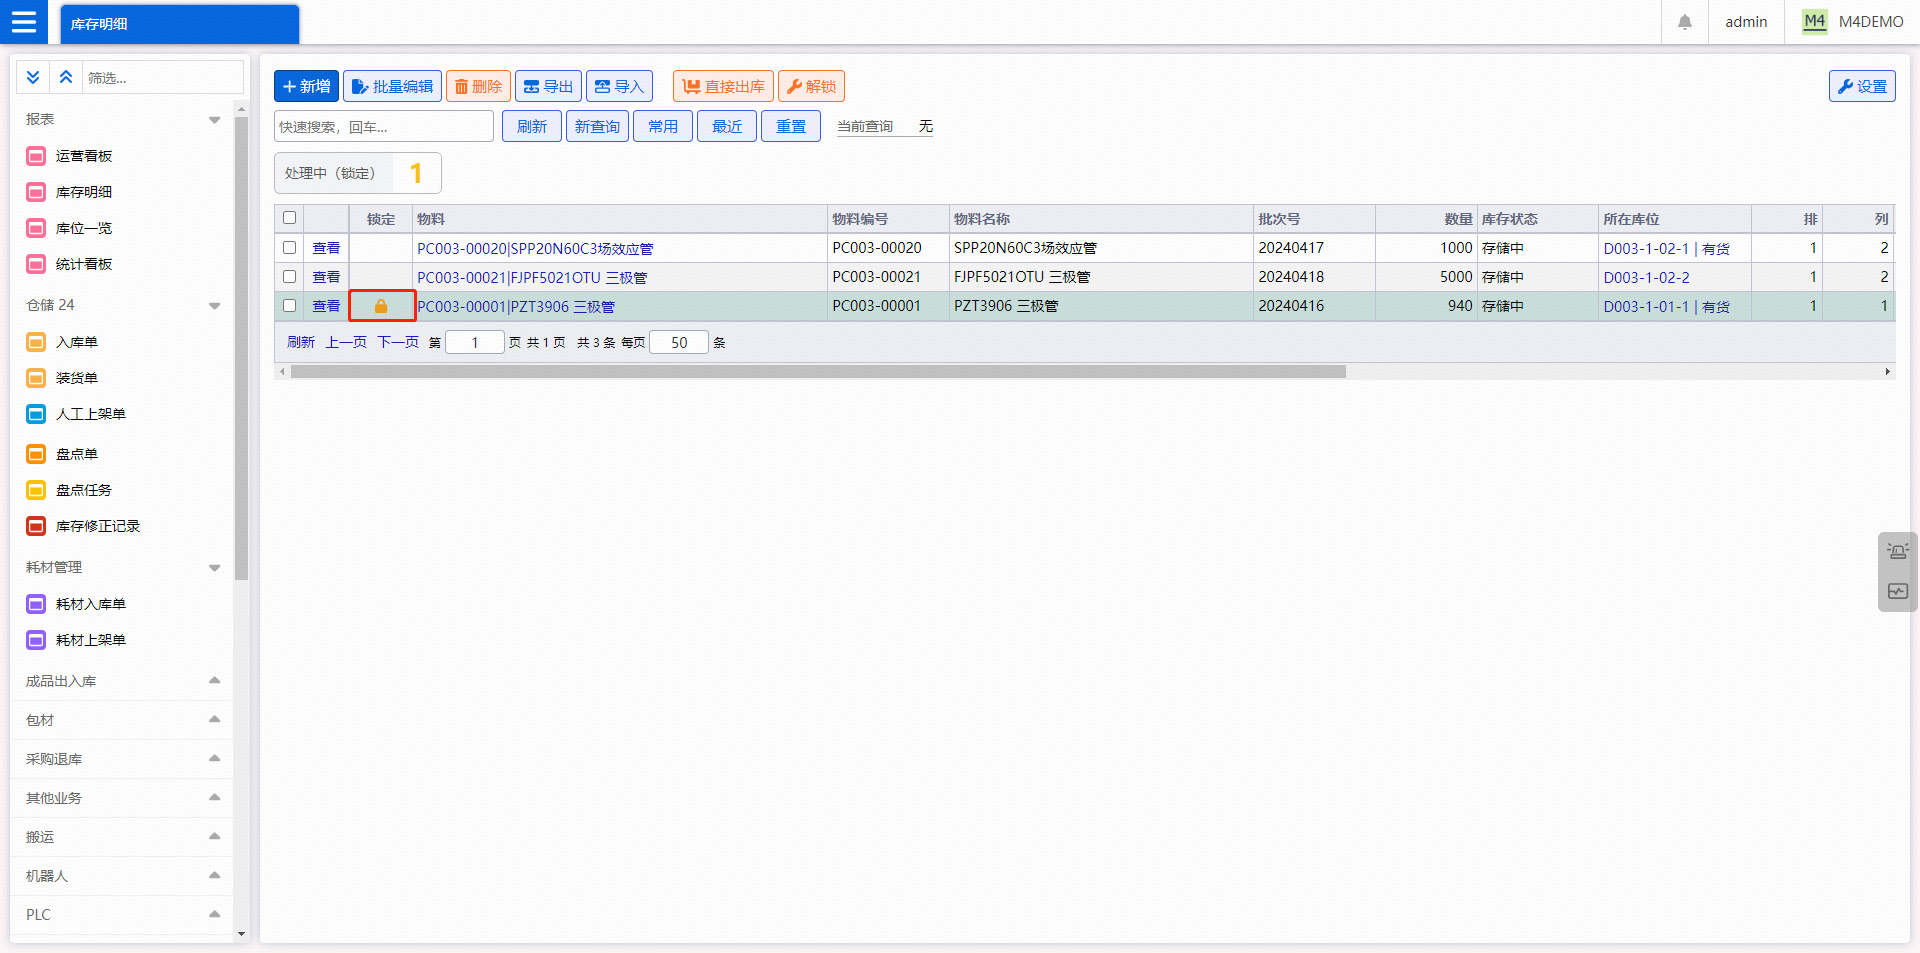Open 耗材上架单 in sidebar
The image size is (1920, 953).
coord(91,640)
